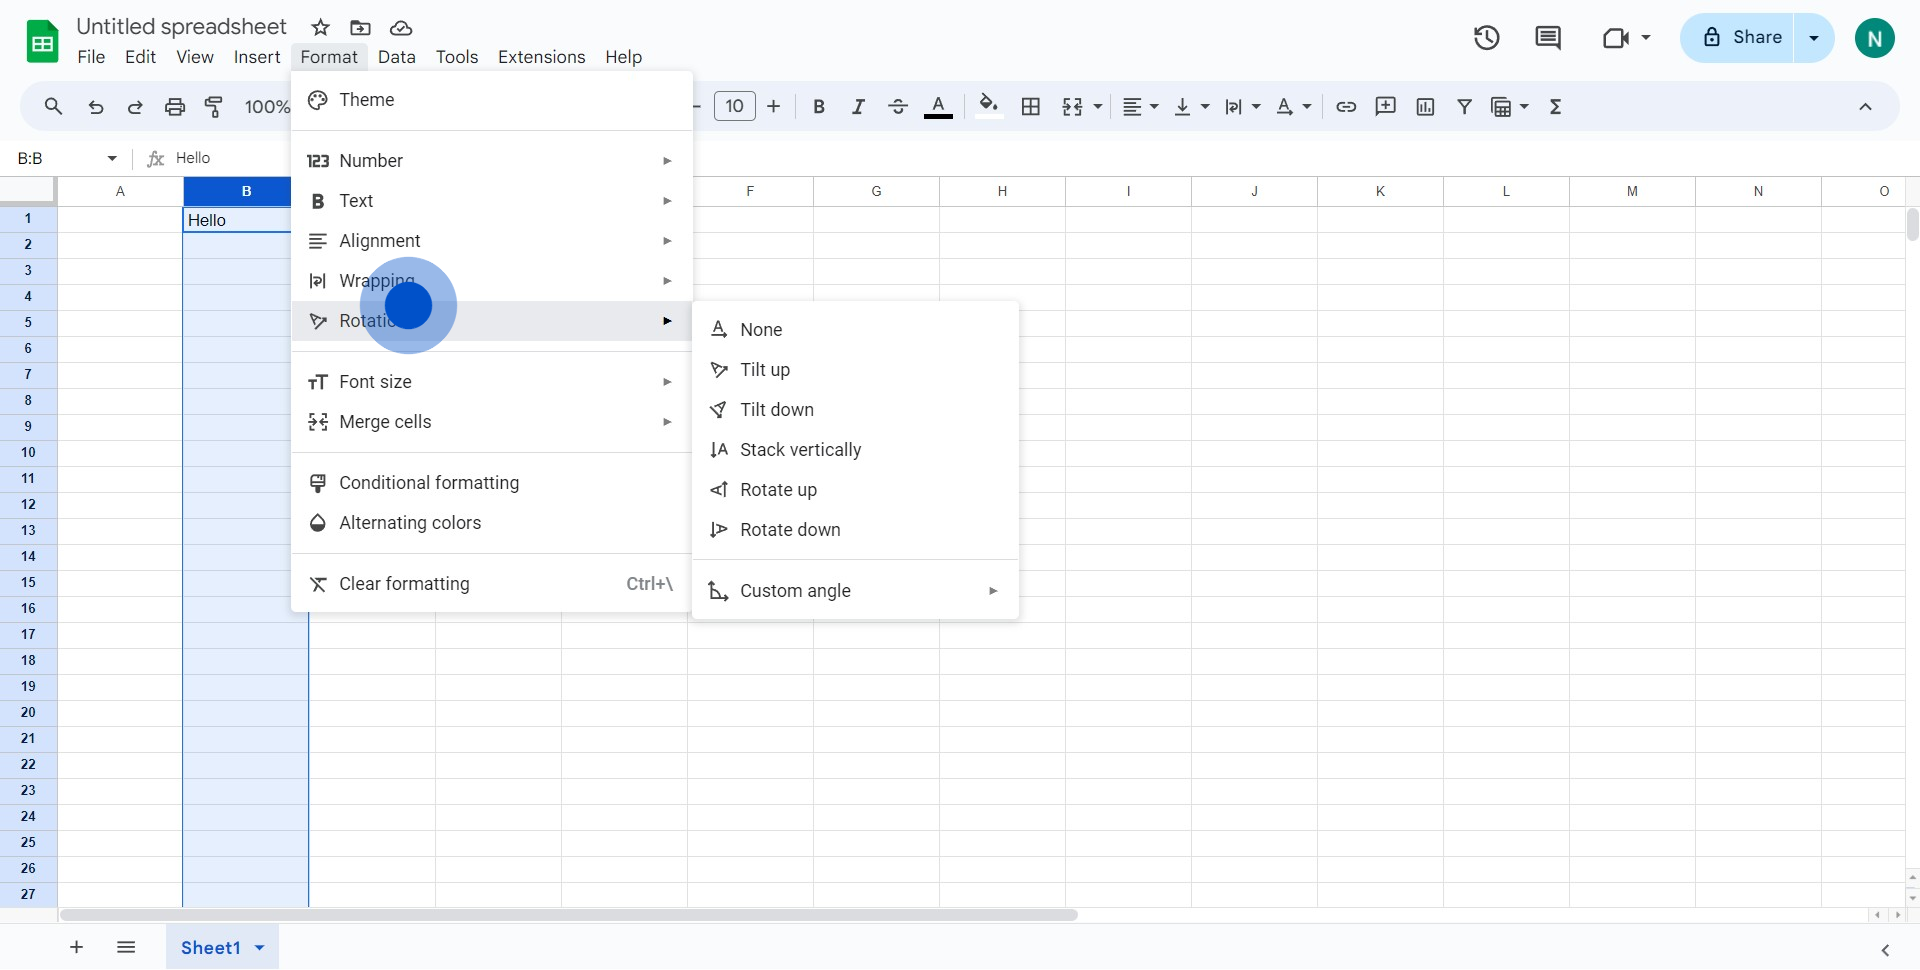The image size is (1920, 970).
Task: Choose Stack vertically from rotation menu
Action: click(800, 450)
